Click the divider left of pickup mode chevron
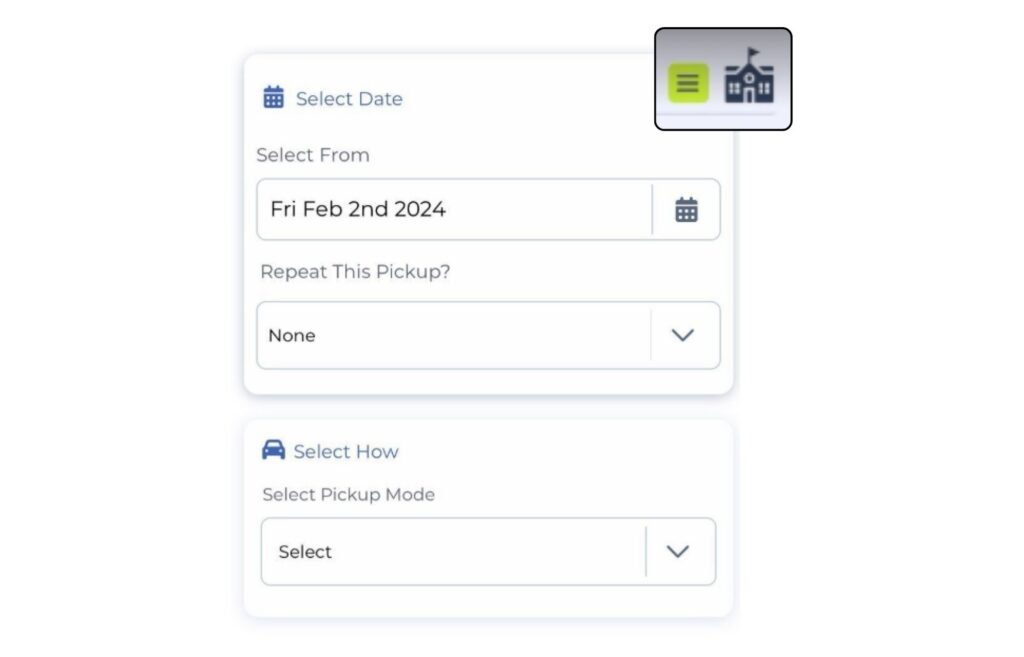Viewport: 1024px width, 657px height. (x=646, y=551)
